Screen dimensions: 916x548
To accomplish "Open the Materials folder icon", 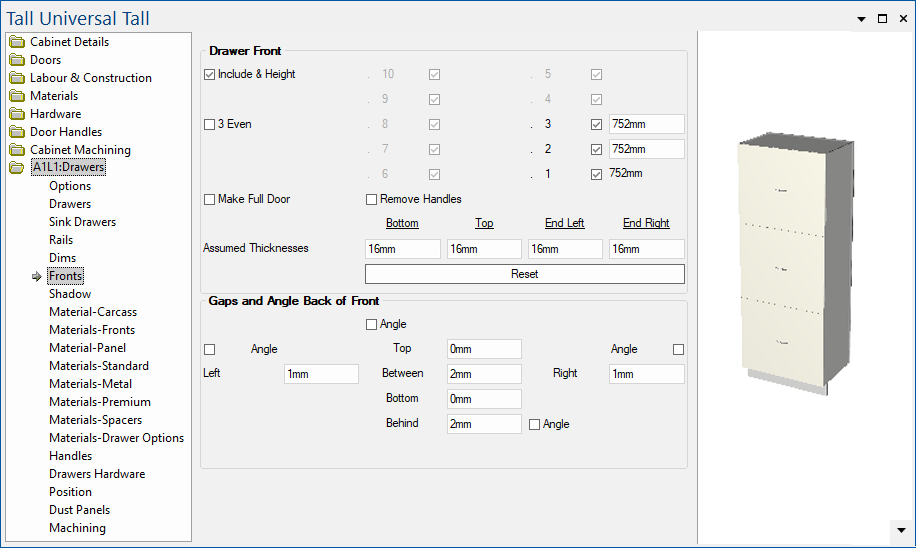I will (17, 96).
